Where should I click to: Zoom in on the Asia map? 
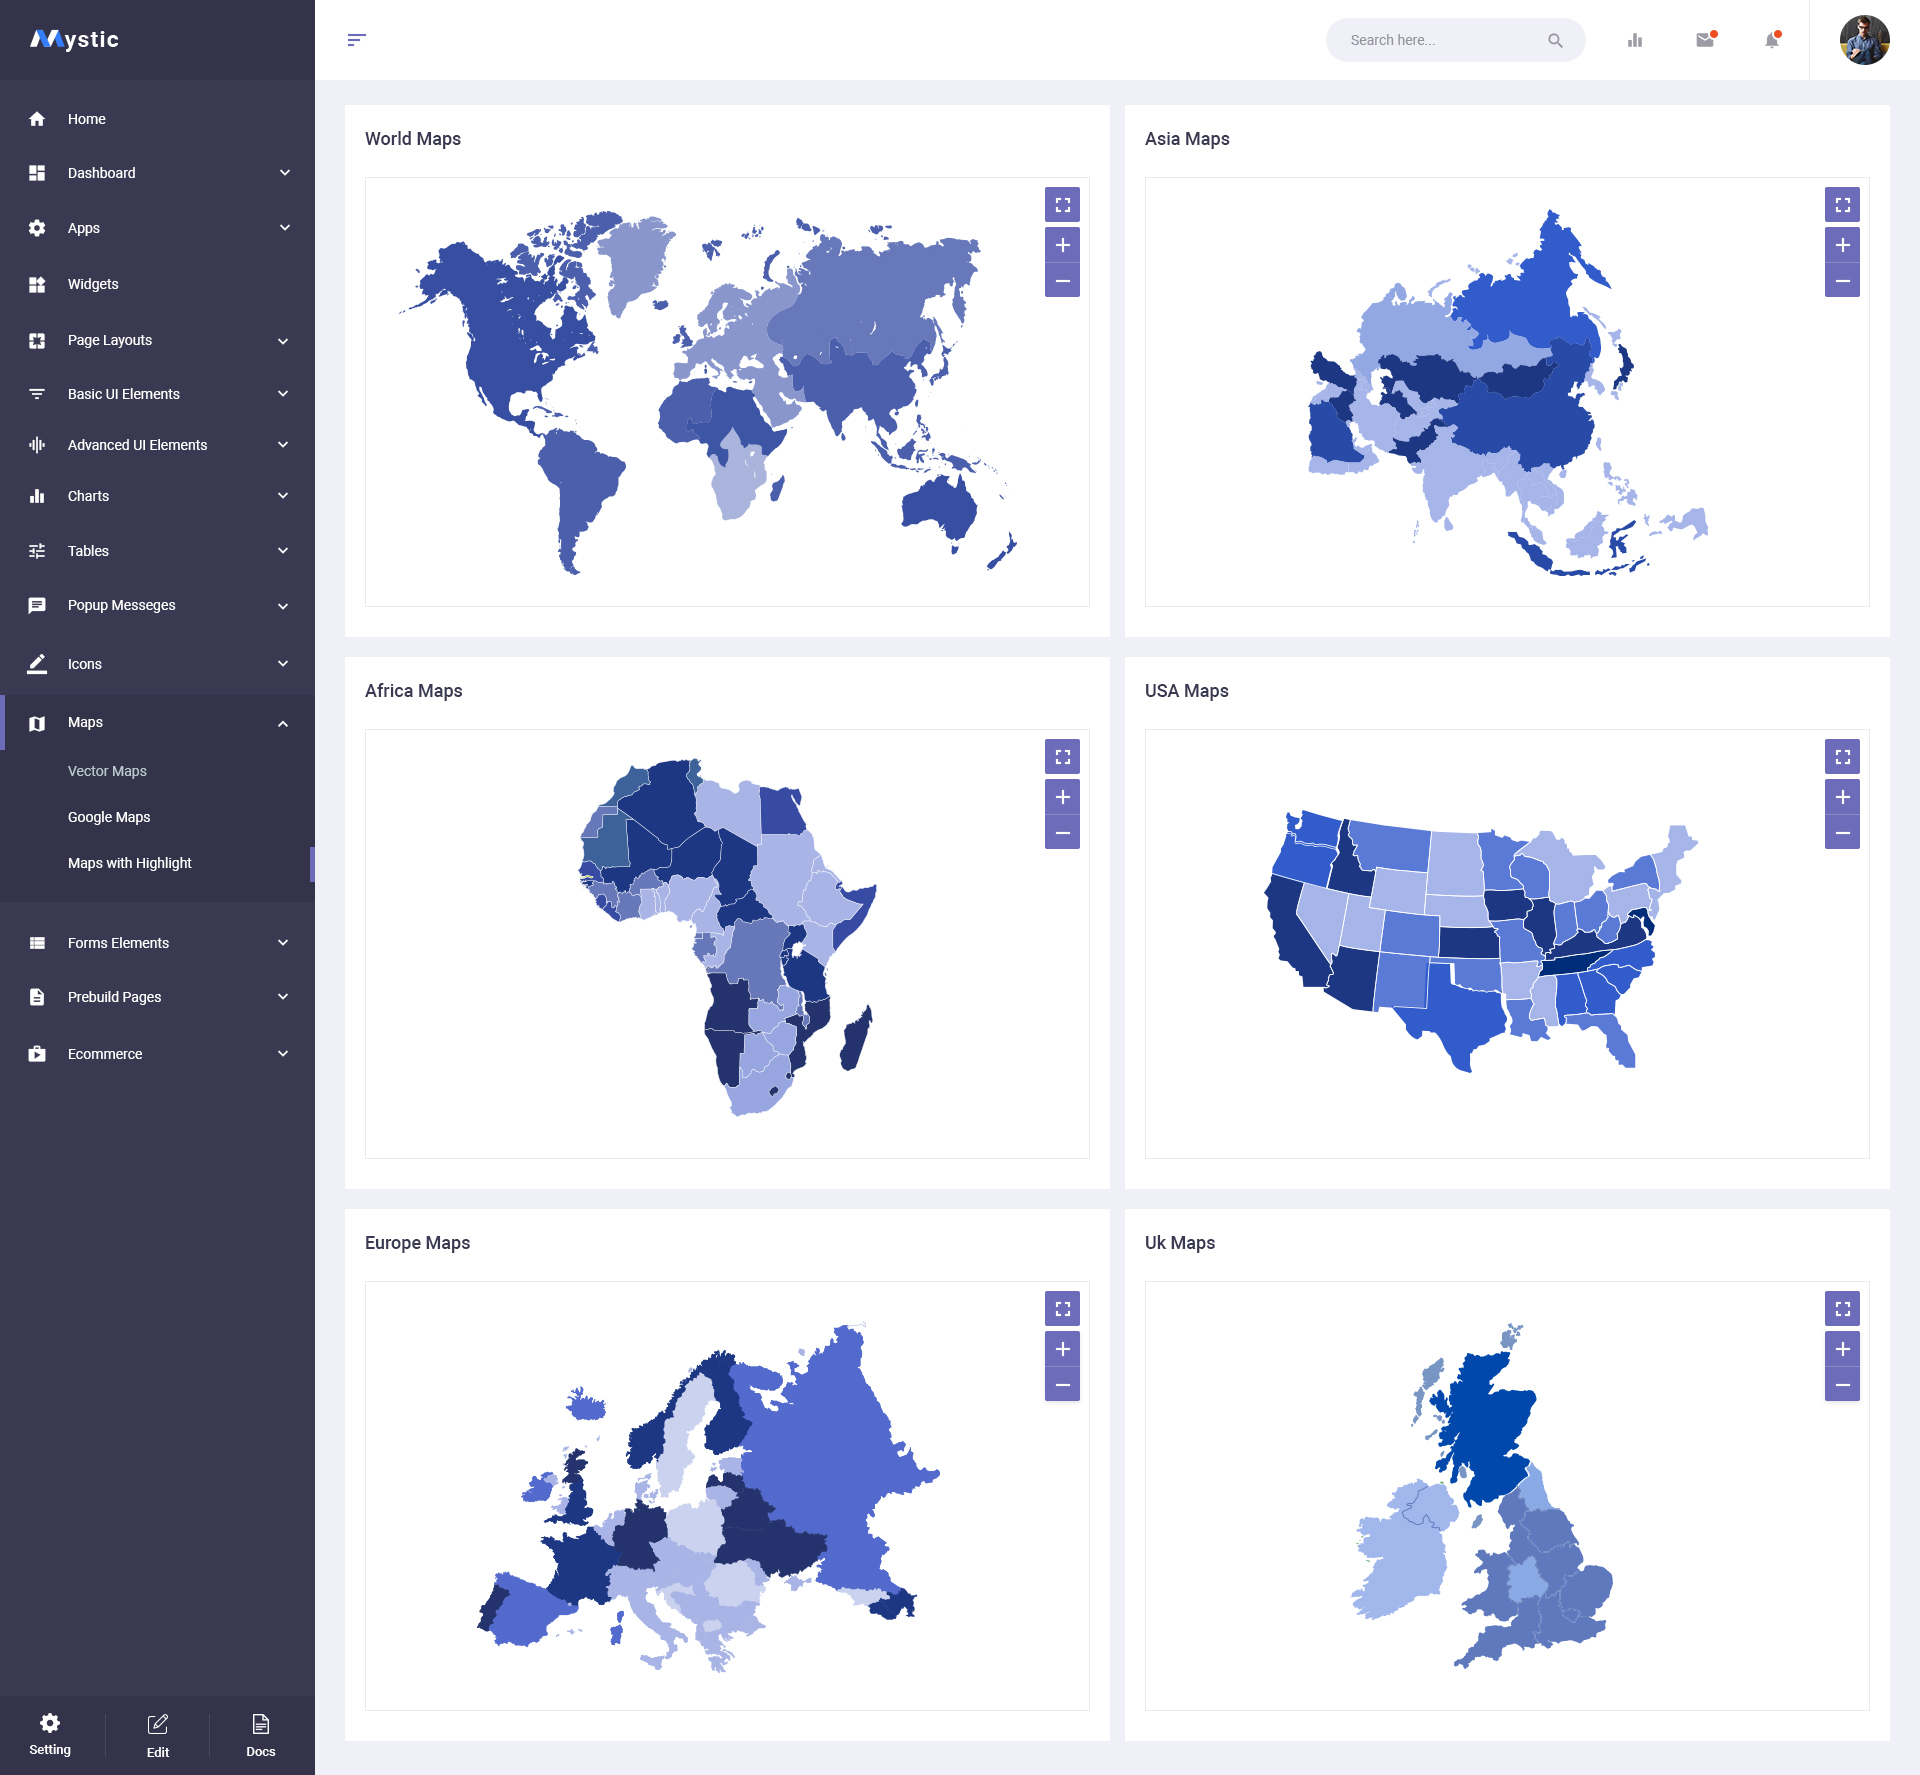tap(1842, 245)
